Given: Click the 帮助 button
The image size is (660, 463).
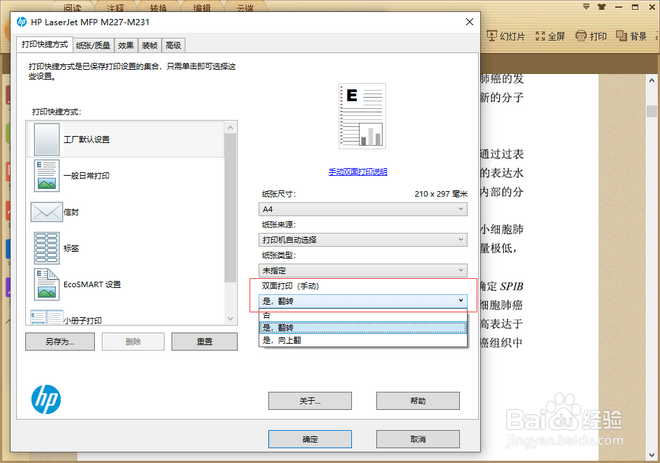Looking at the screenshot, I should 418,401.
